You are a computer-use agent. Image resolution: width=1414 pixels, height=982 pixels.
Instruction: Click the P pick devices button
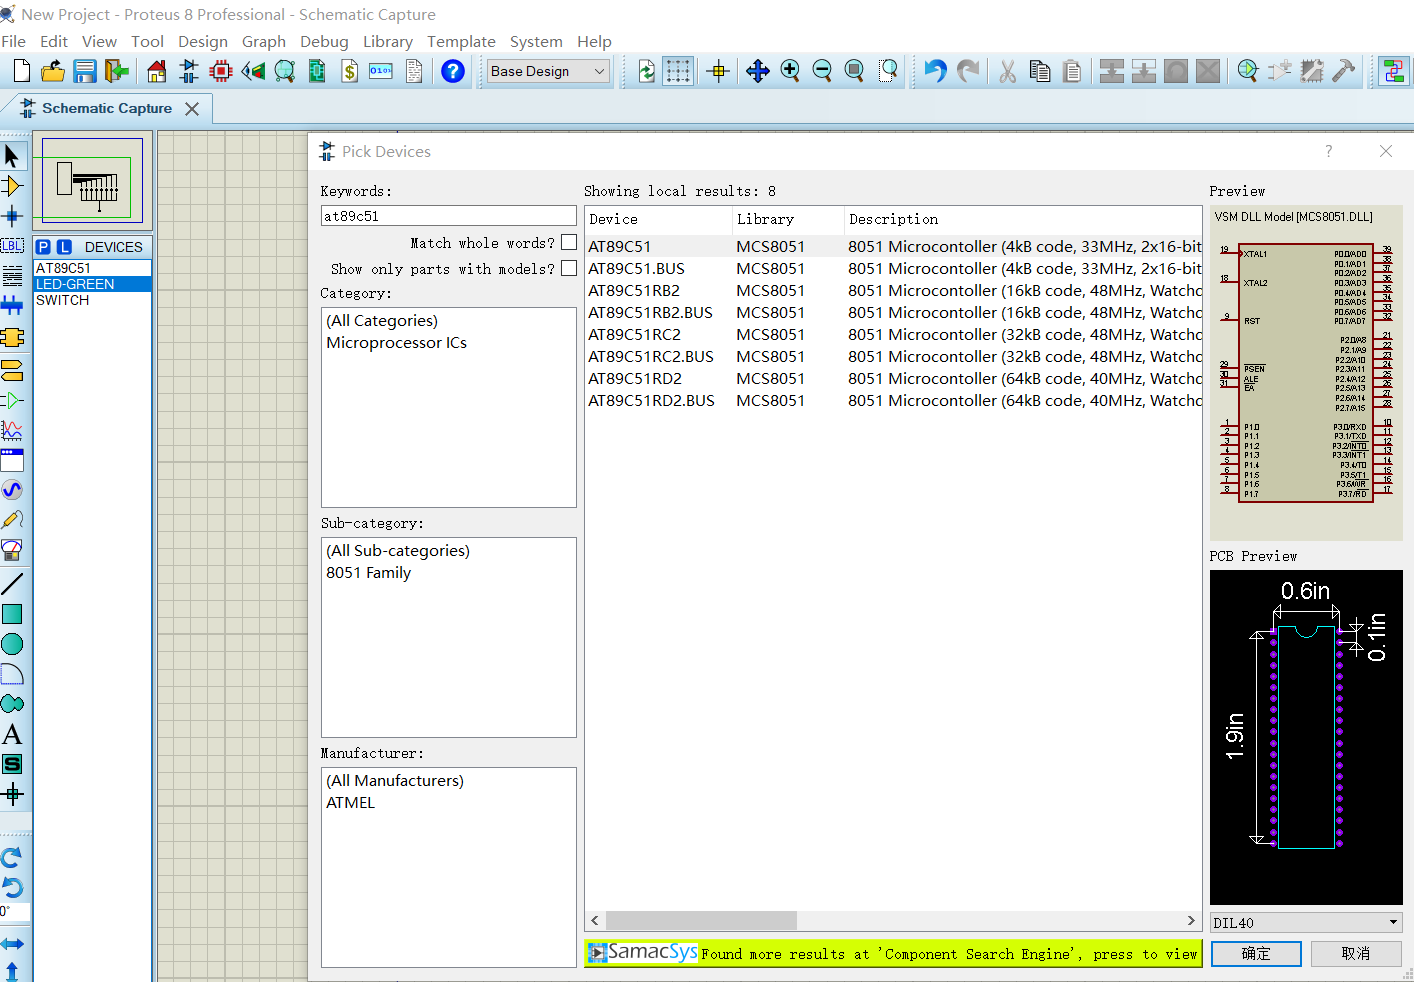pos(43,247)
